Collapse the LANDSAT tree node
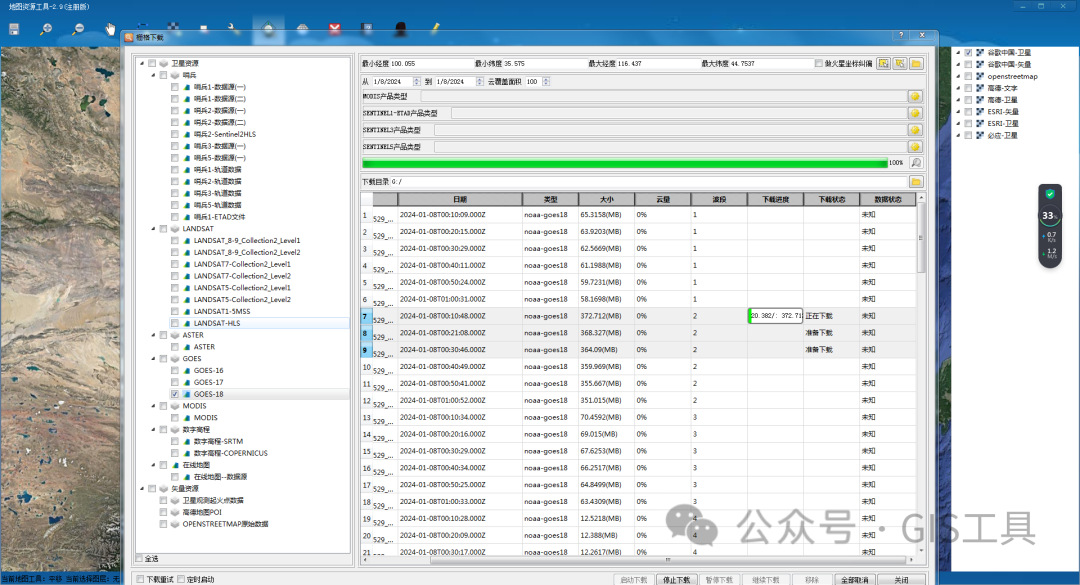 coord(154,229)
